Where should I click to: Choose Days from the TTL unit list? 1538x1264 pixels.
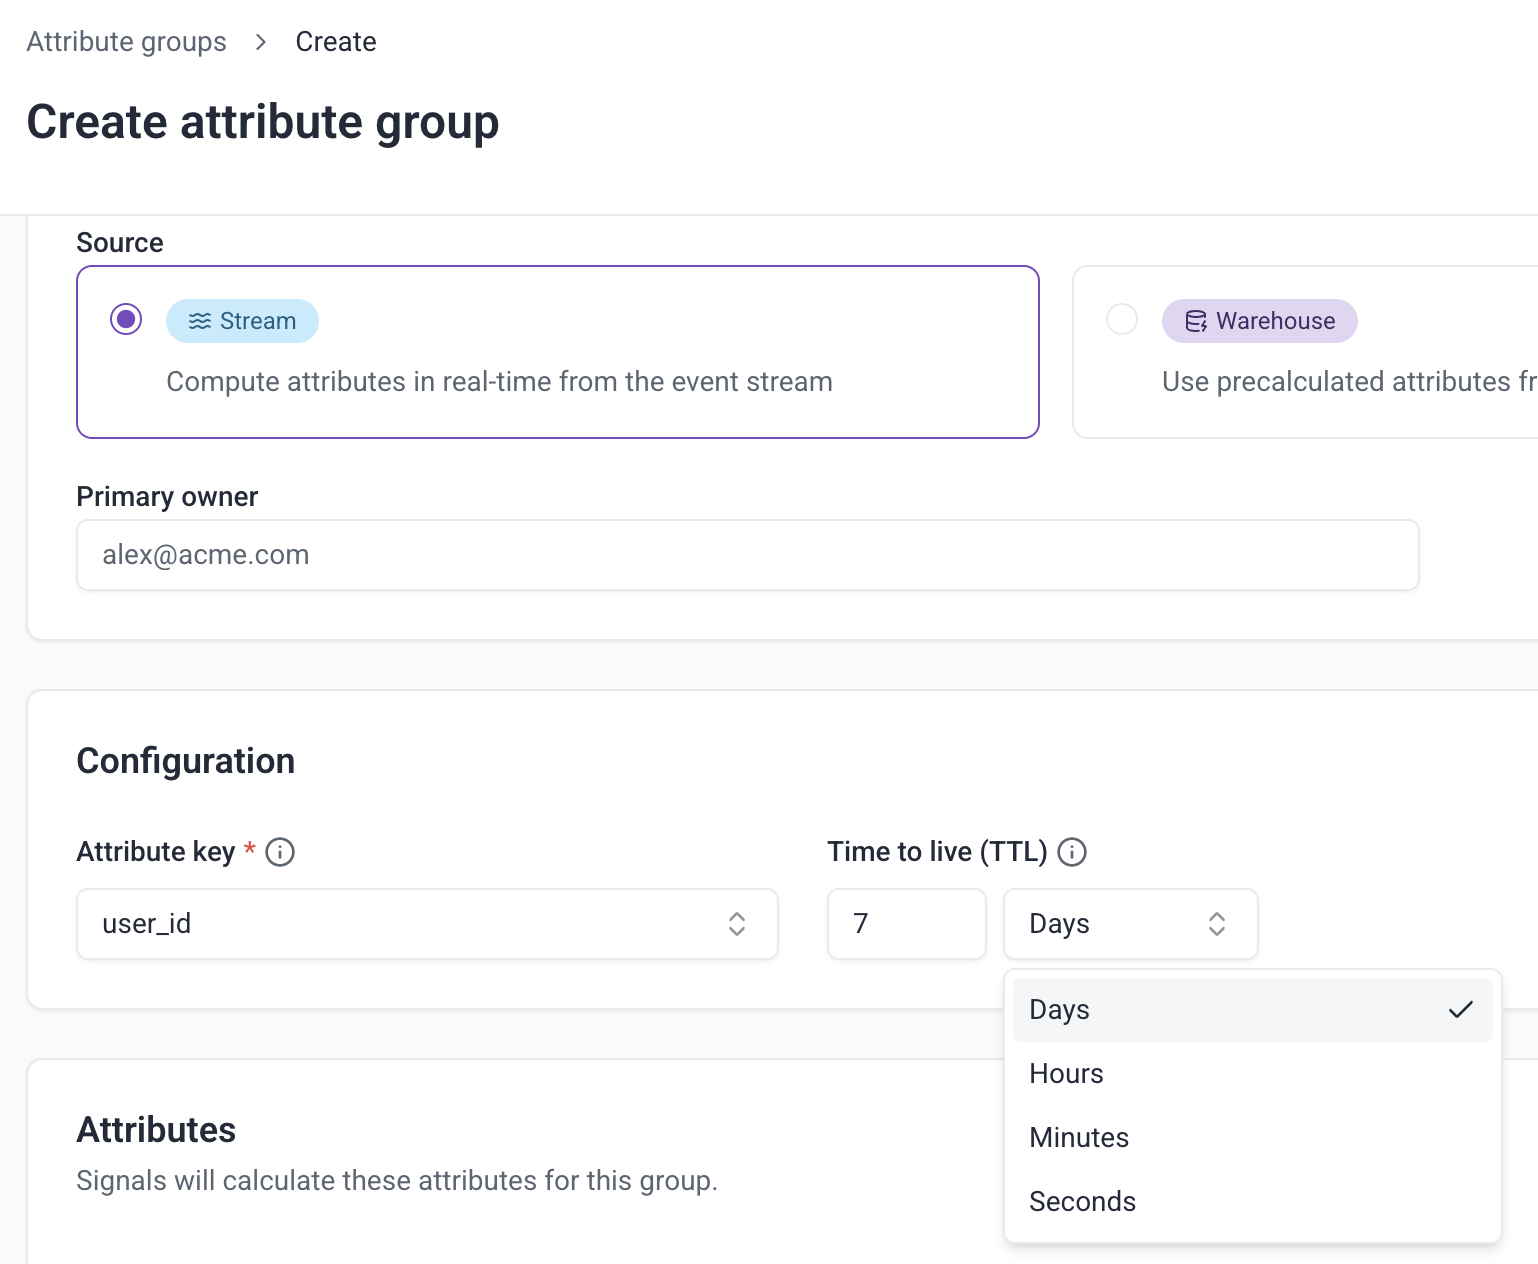coord(1252,1010)
